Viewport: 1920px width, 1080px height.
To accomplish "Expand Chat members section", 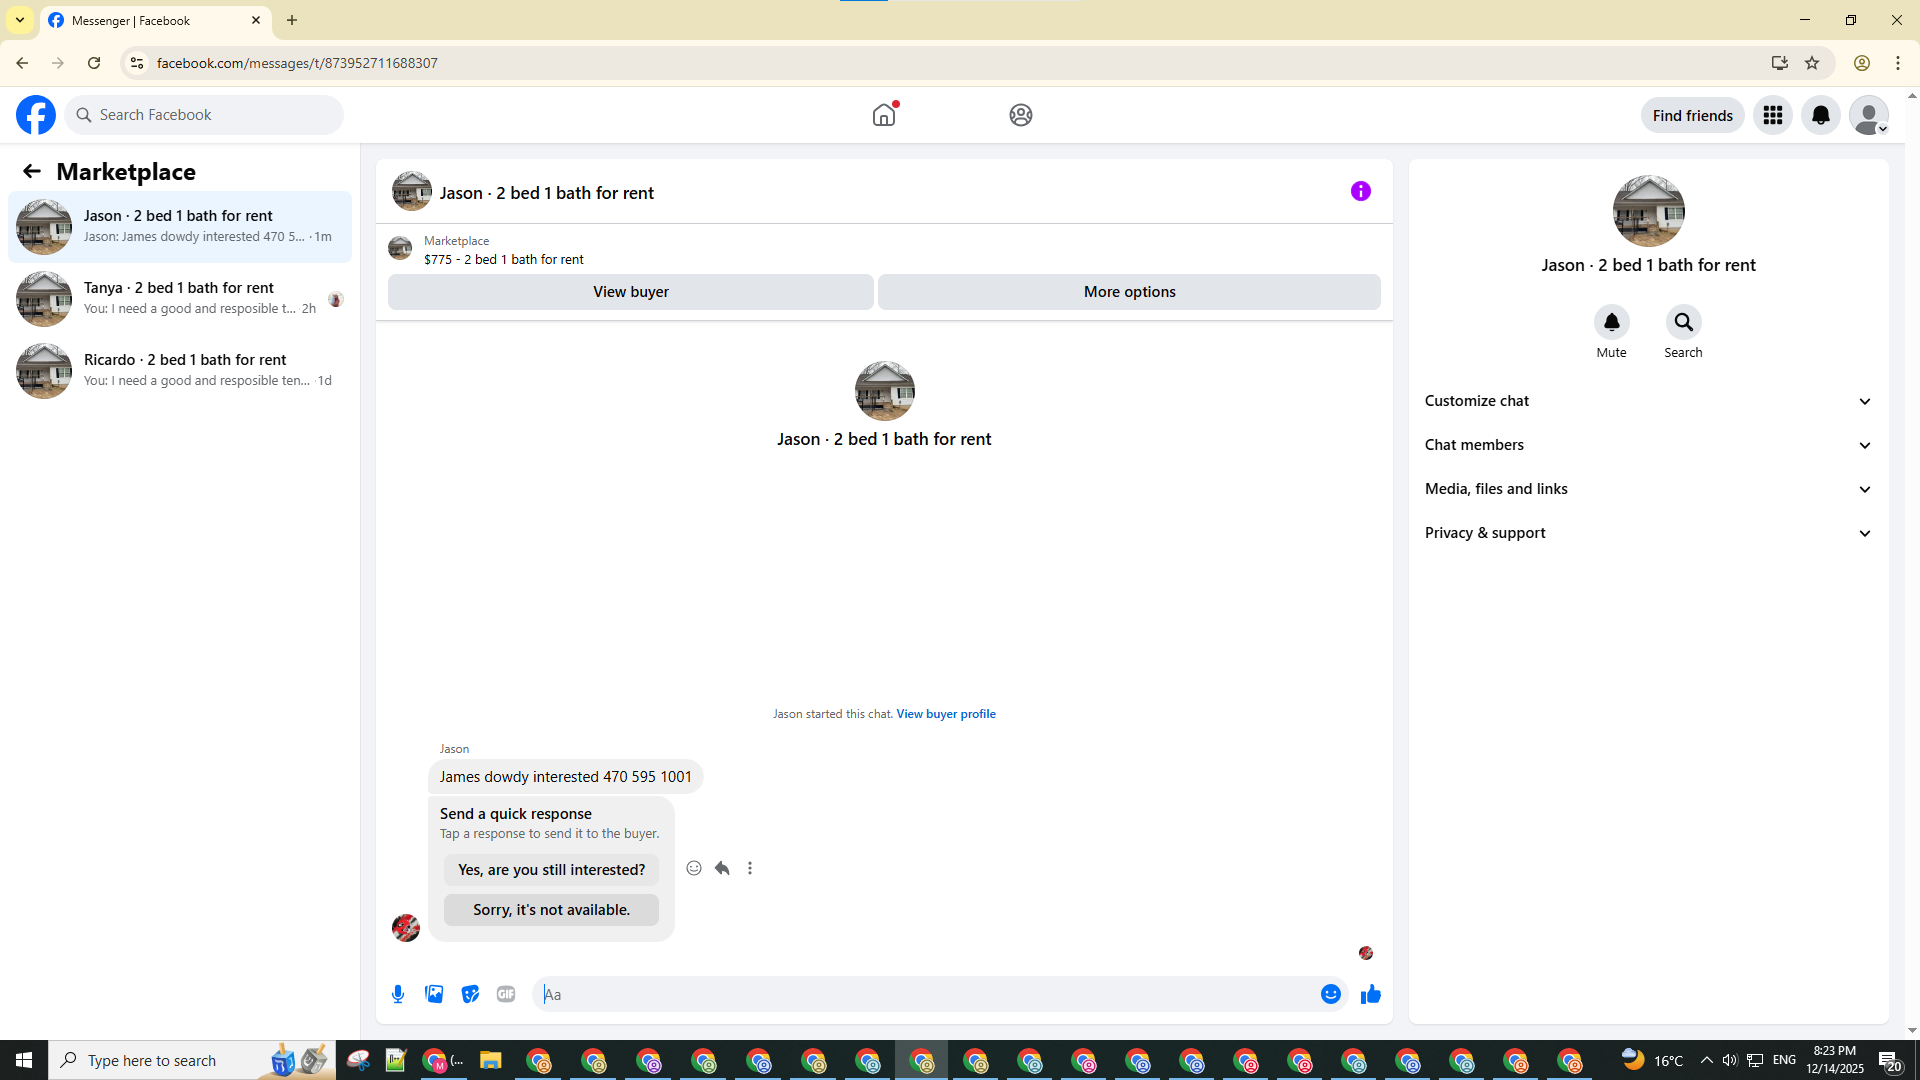I will pyautogui.click(x=1647, y=445).
